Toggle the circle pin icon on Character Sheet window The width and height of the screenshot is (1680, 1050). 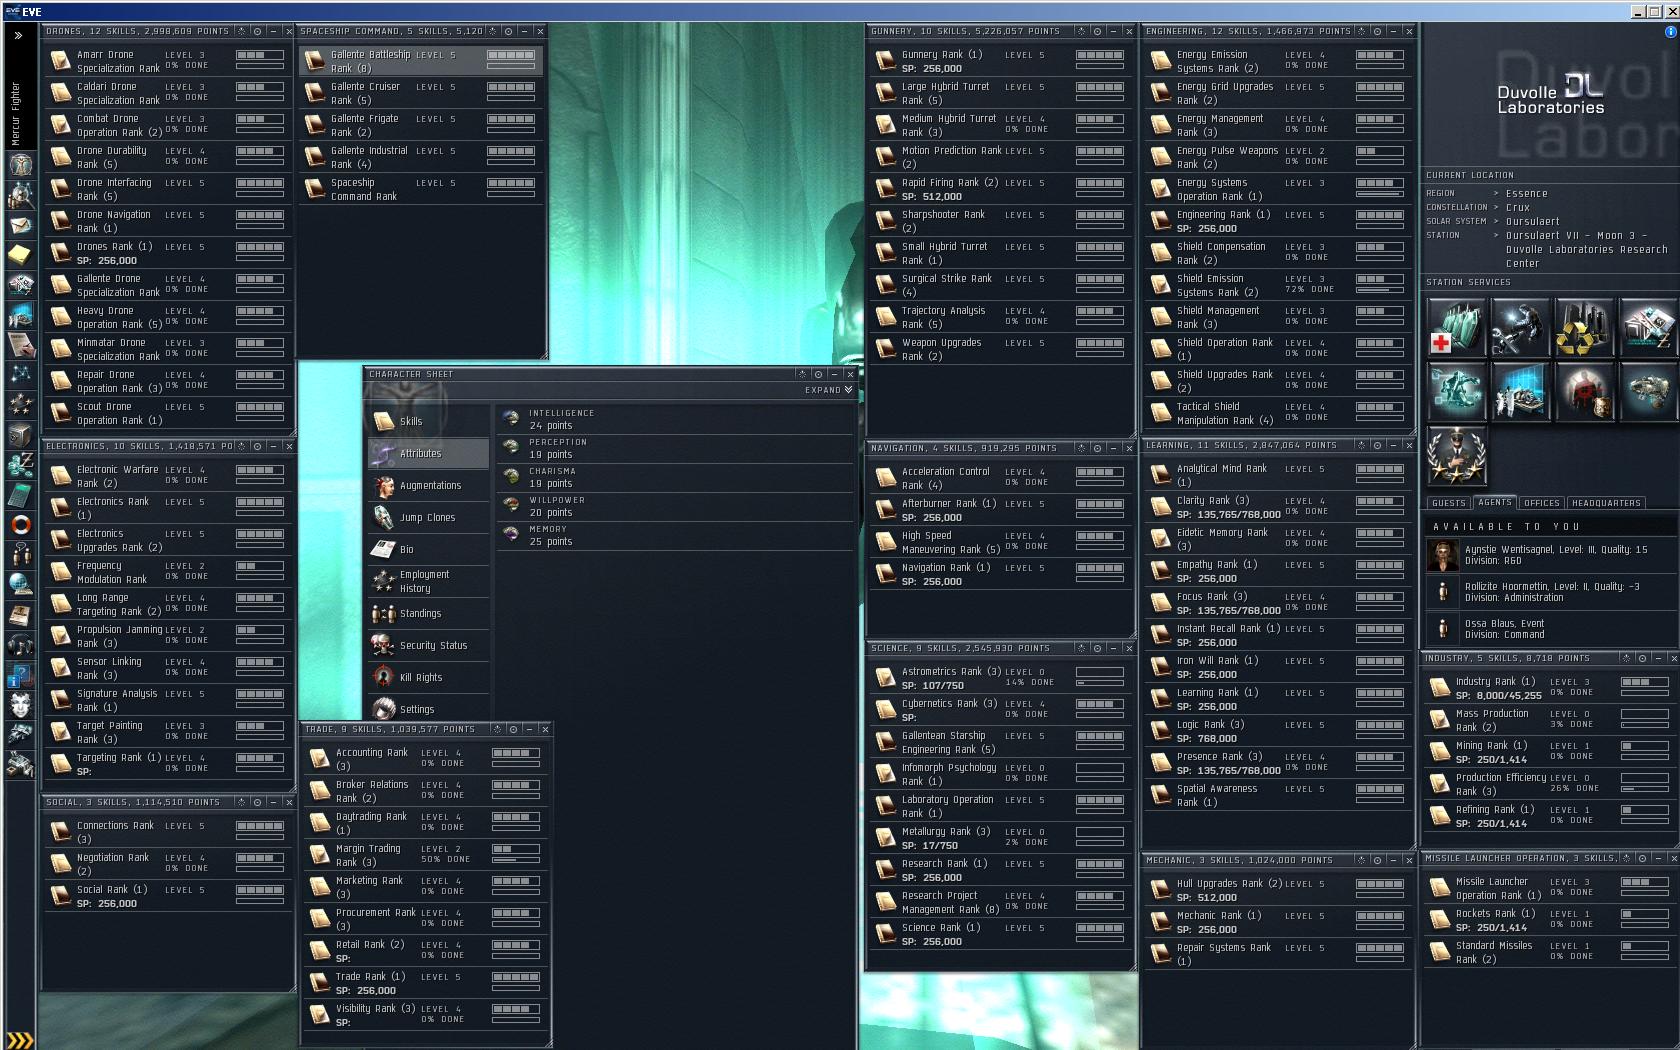coord(818,374)
